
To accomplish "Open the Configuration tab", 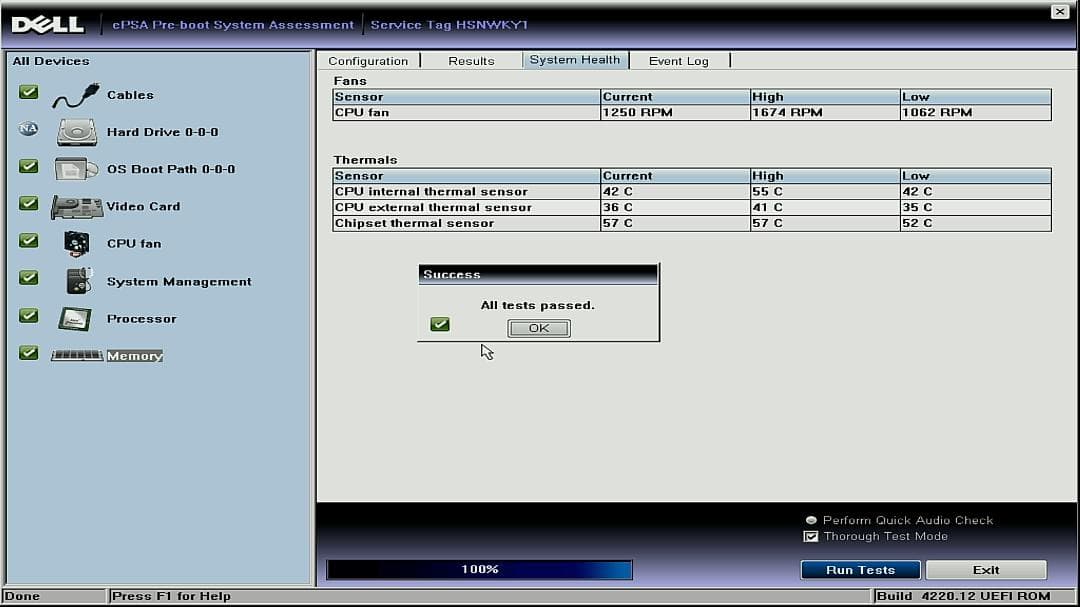I will pyautogui.click(x=368, y=61).
